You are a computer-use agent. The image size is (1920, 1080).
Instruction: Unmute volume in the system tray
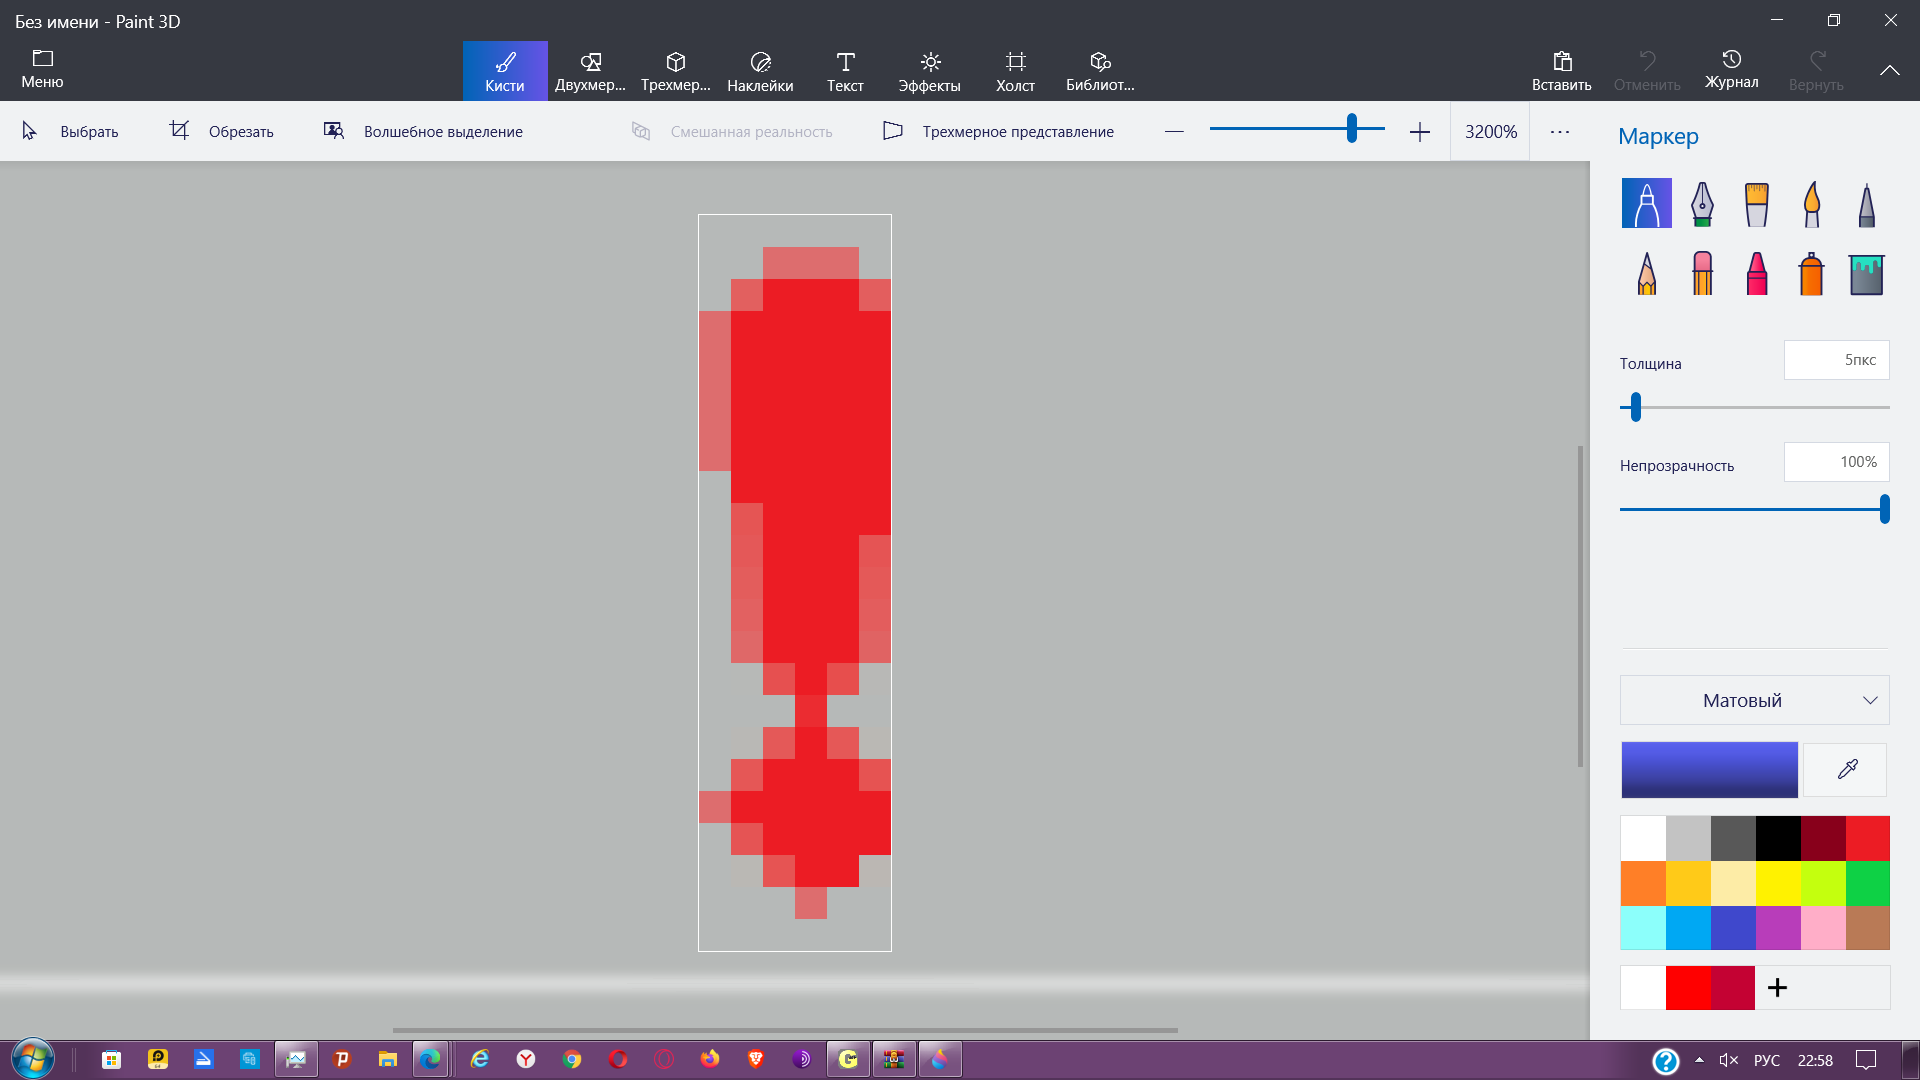coord(1728,1060)
